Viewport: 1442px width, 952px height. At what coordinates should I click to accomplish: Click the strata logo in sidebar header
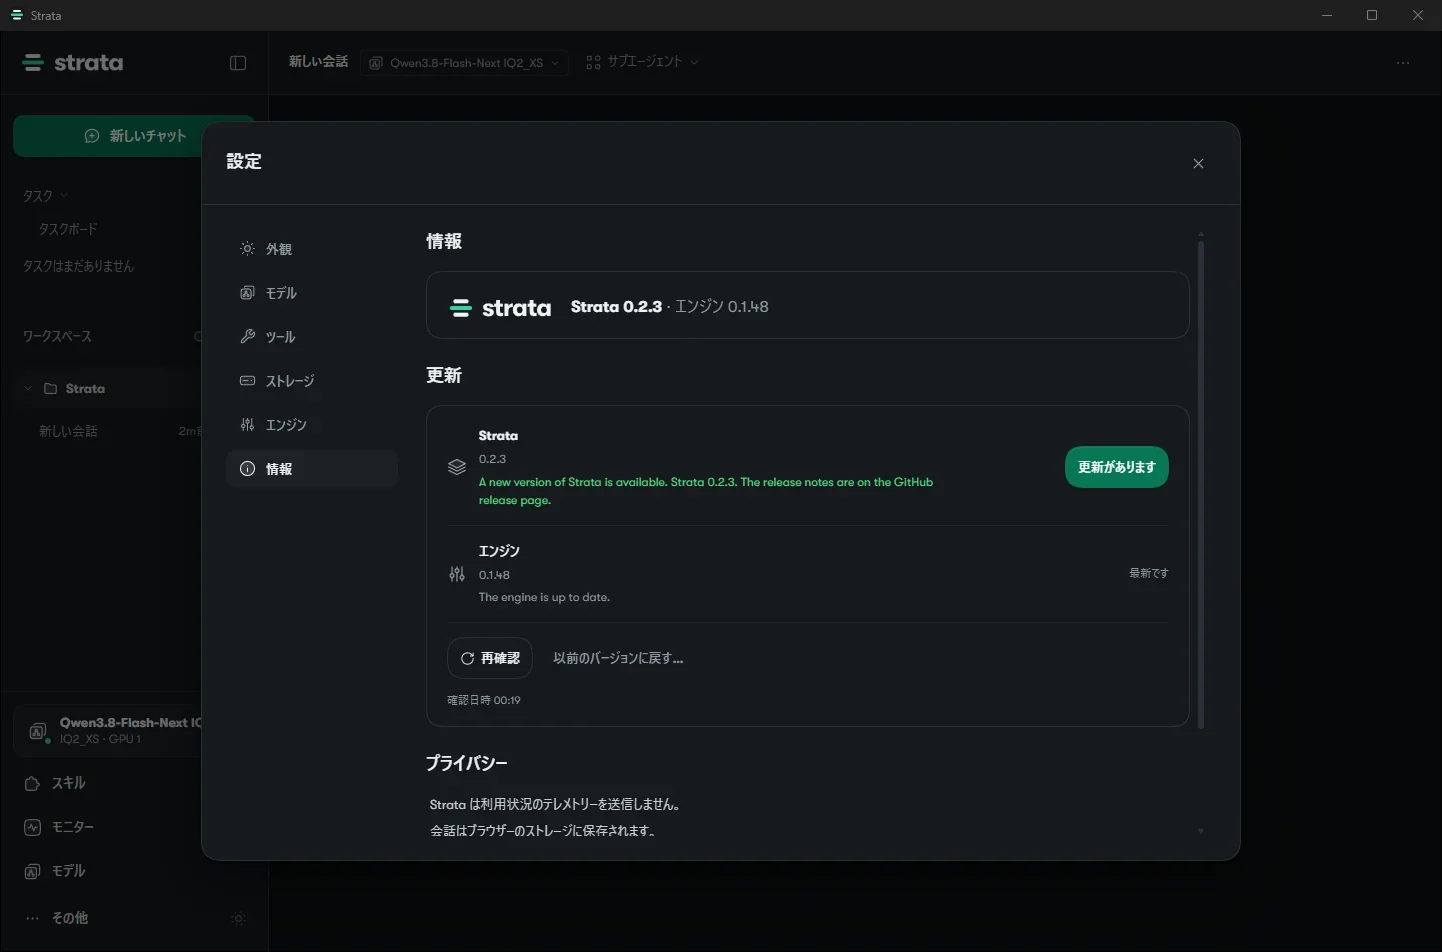point(73,63)
